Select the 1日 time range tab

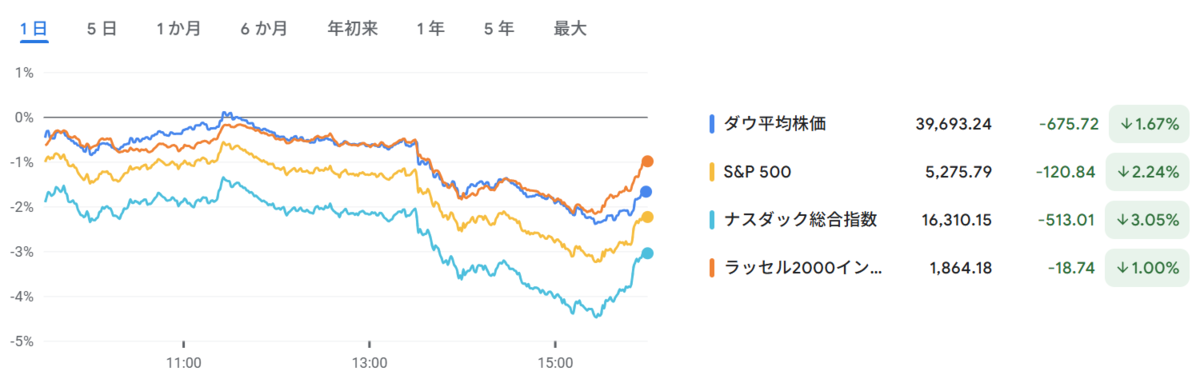pyautogui.click(x=34, y=29)
